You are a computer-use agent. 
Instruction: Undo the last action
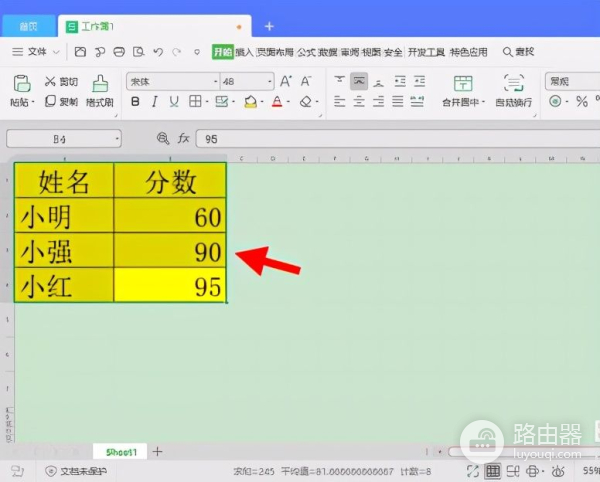[x=158, y=52]
